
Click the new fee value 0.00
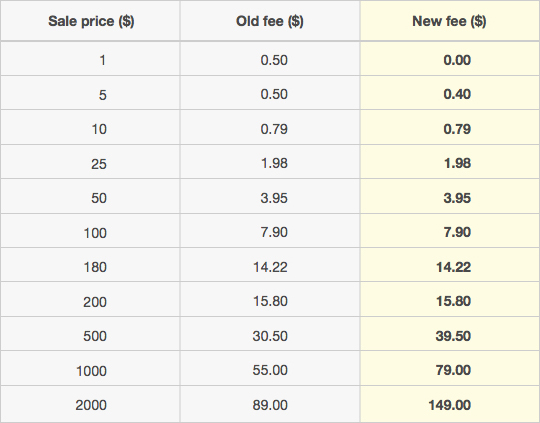457,60
